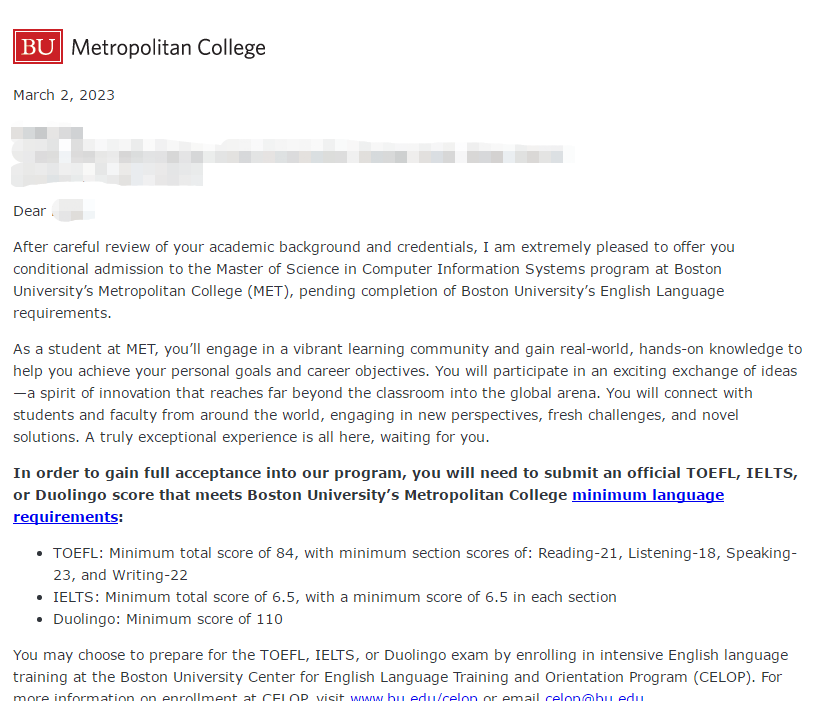Click the bold In order to gain full acceptance text
The height and width of the screenshot is (701, 820).
coord(405,495)
